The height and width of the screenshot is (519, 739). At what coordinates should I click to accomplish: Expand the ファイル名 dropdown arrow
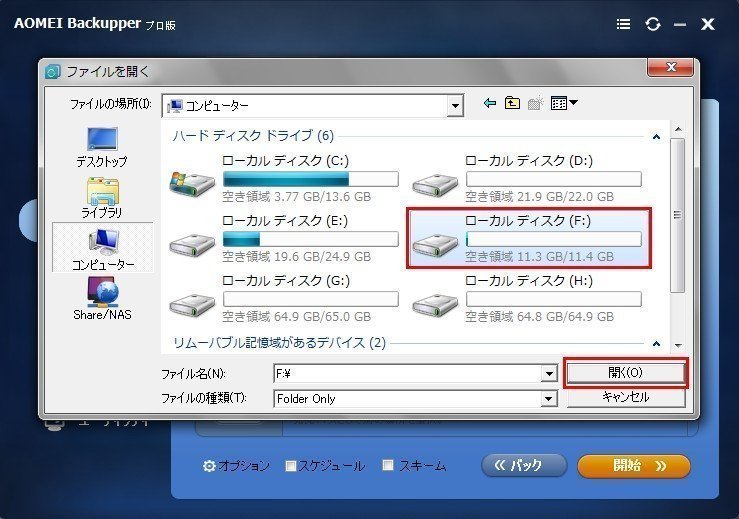(x=549, y=374)
